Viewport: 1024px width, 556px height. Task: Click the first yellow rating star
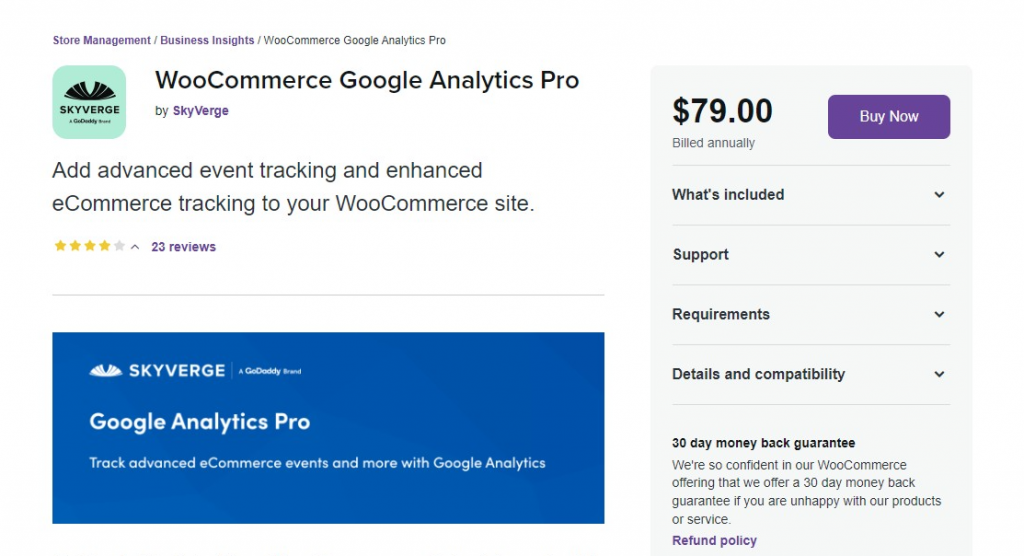coord(60,246)
